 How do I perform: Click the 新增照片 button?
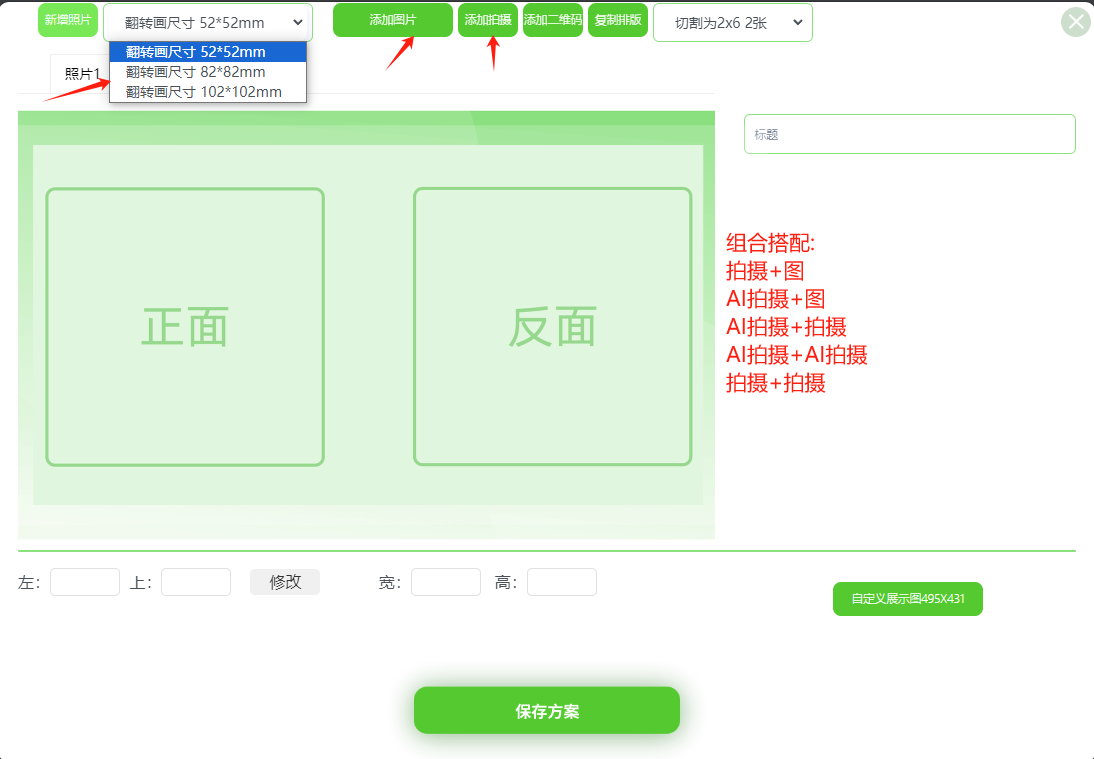pos(68,20)
